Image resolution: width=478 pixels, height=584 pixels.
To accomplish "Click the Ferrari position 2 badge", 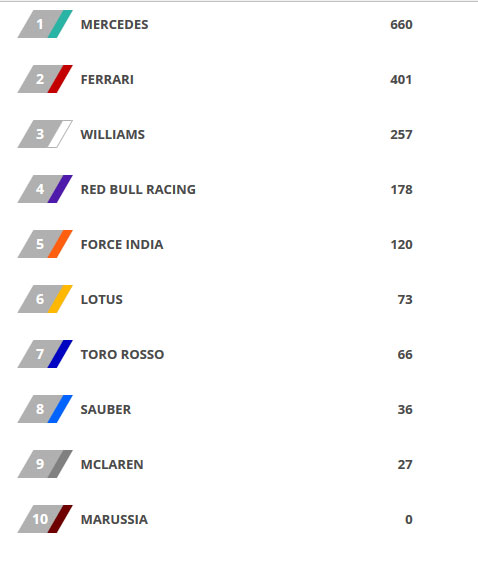I will pyautogui.click(x=45, y=79).
